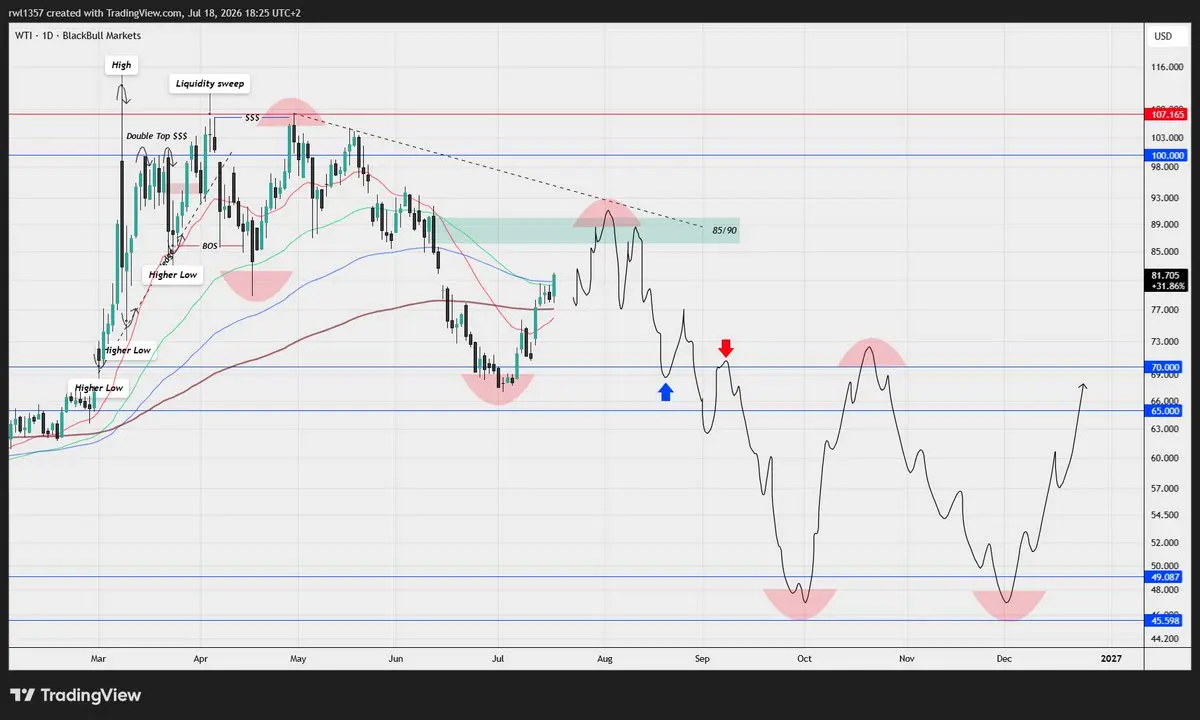Click the current price label 81.705

pos(1165,275)
